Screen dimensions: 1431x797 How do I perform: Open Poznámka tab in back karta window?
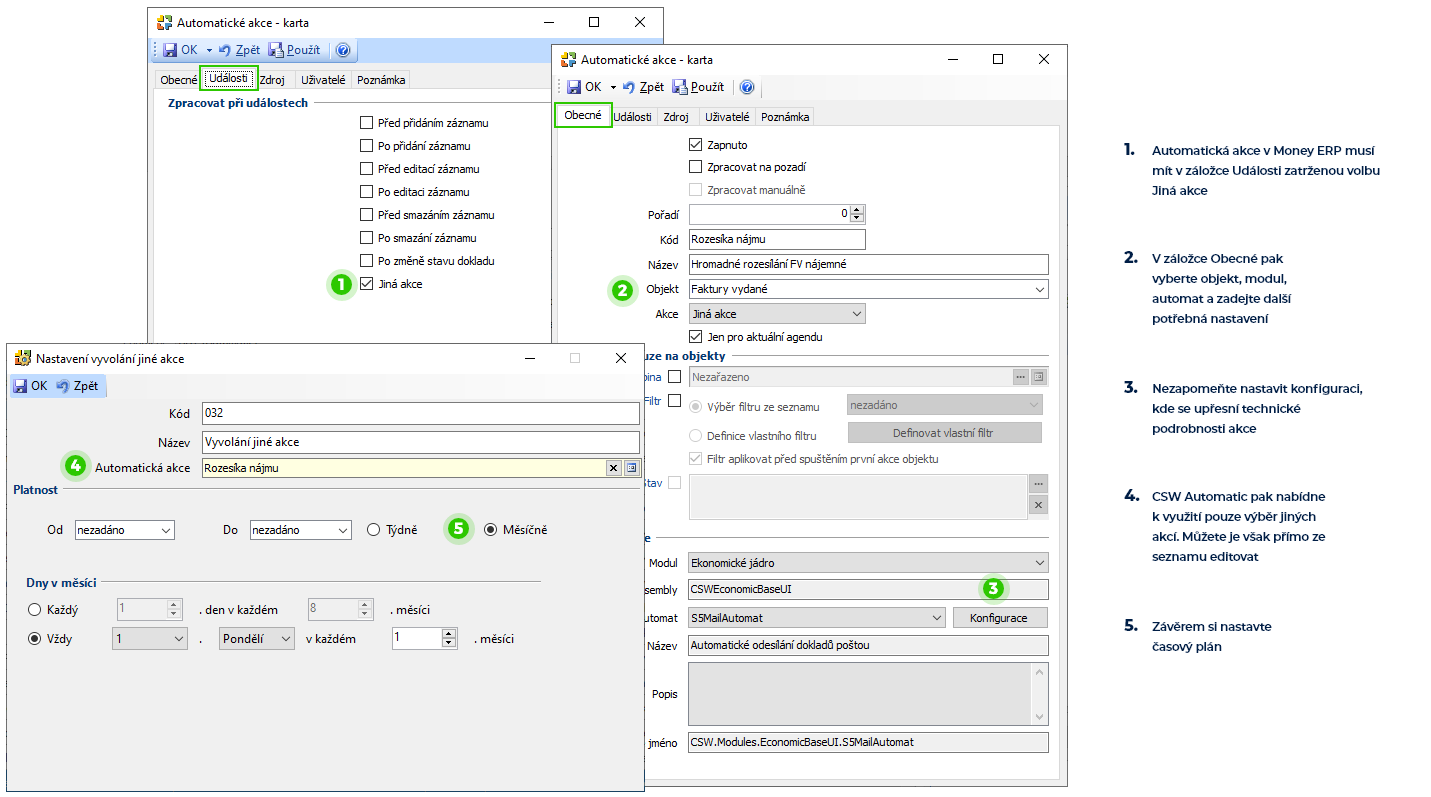[381, 80]
